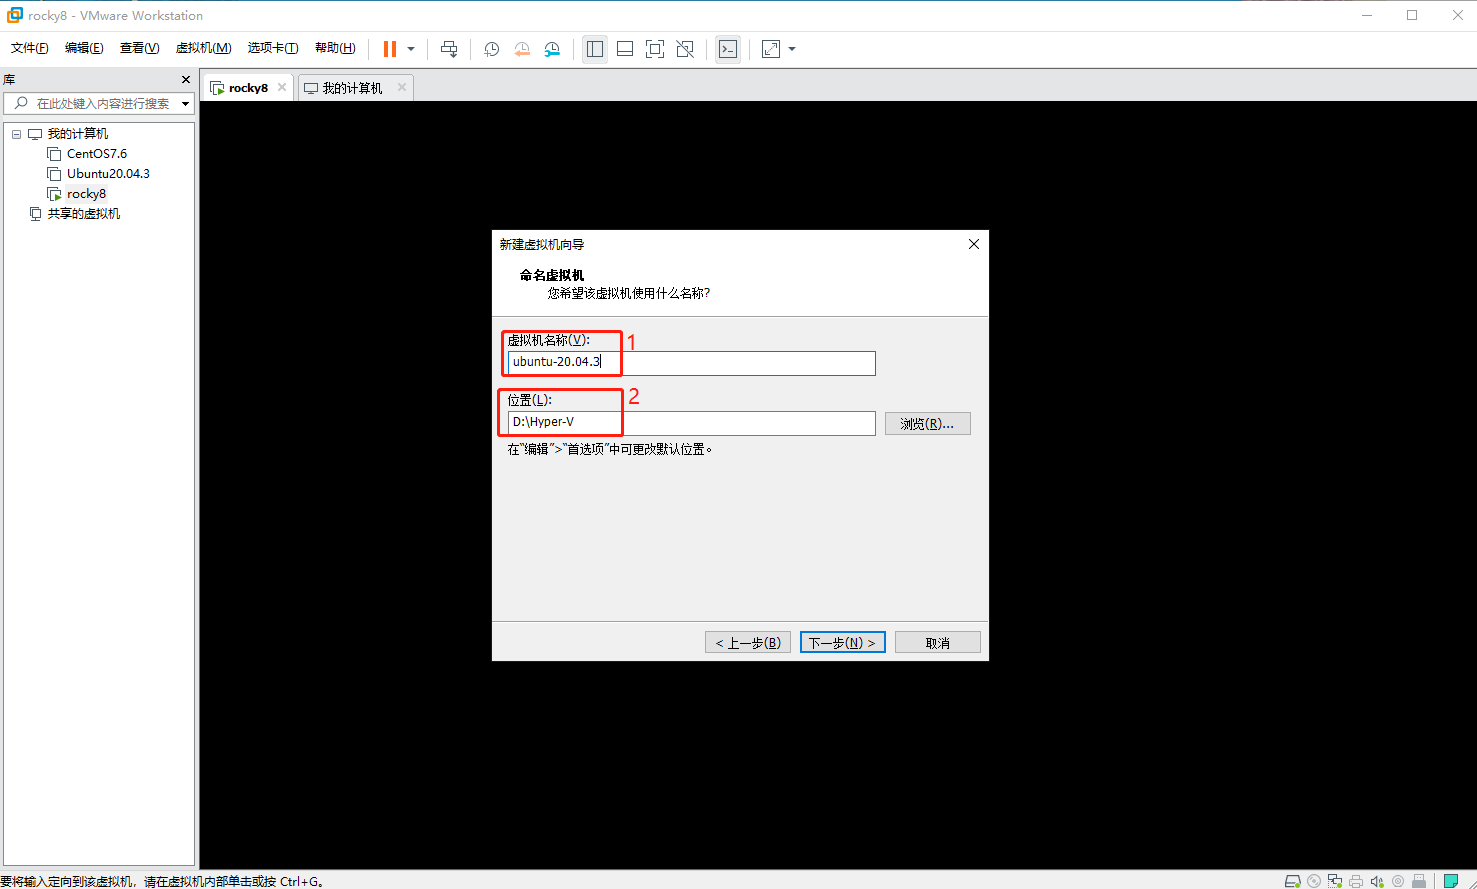This screenshot has width=1477, height=889.
Task: Enter full screen mode icon
Action: (x=655, y=49)
